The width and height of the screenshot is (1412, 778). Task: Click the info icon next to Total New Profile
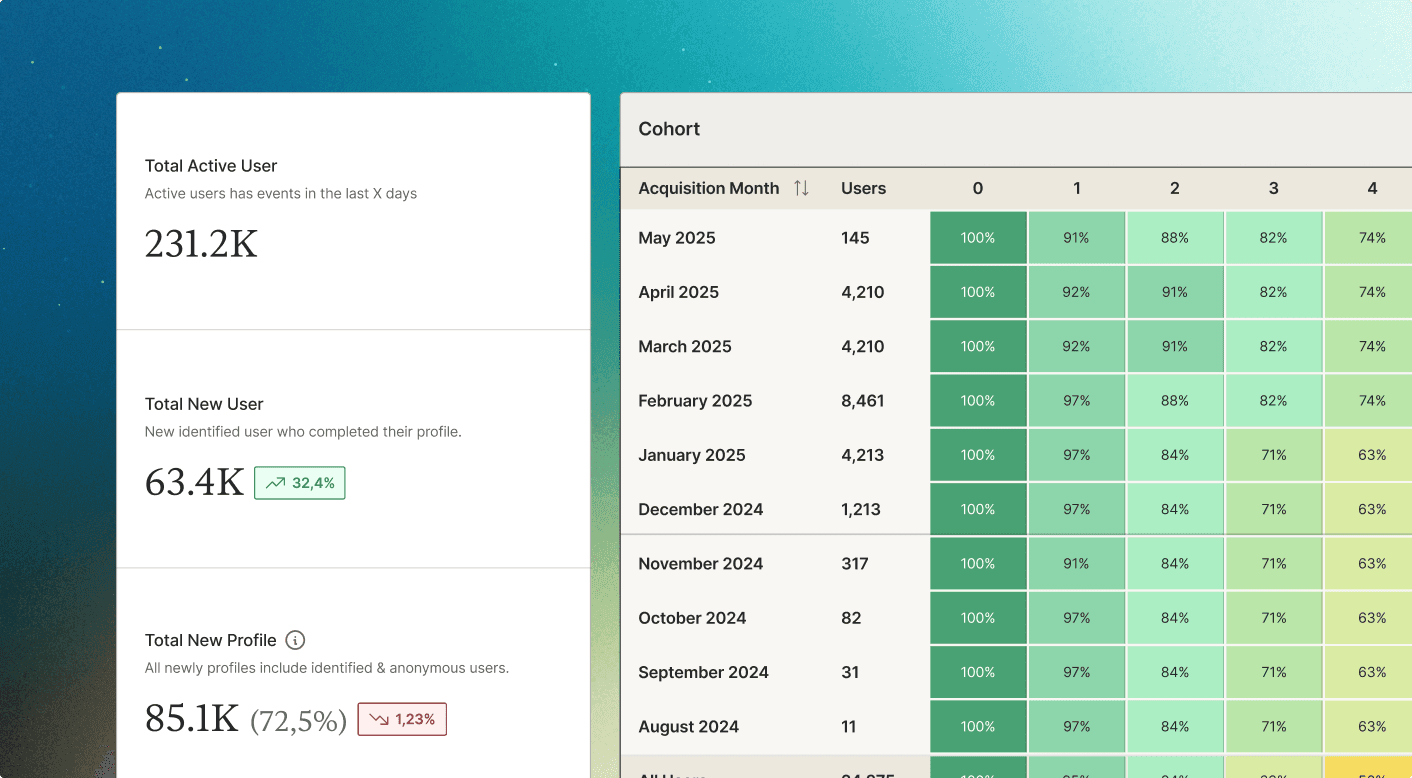pyautogui.click(x=295, y=640)
